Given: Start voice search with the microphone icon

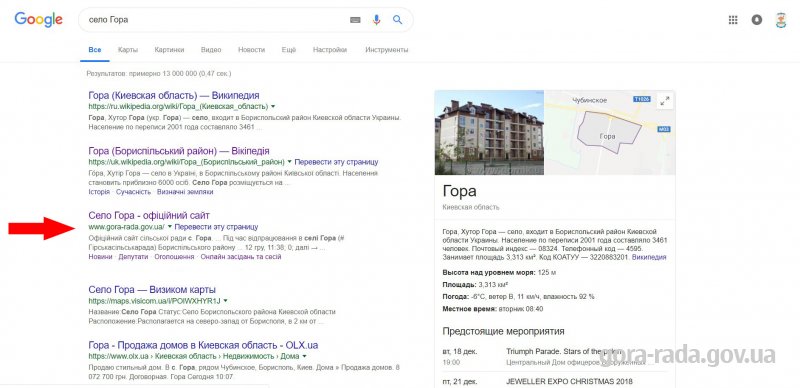Looking at the screenshot, I should (x=377, y=20).
